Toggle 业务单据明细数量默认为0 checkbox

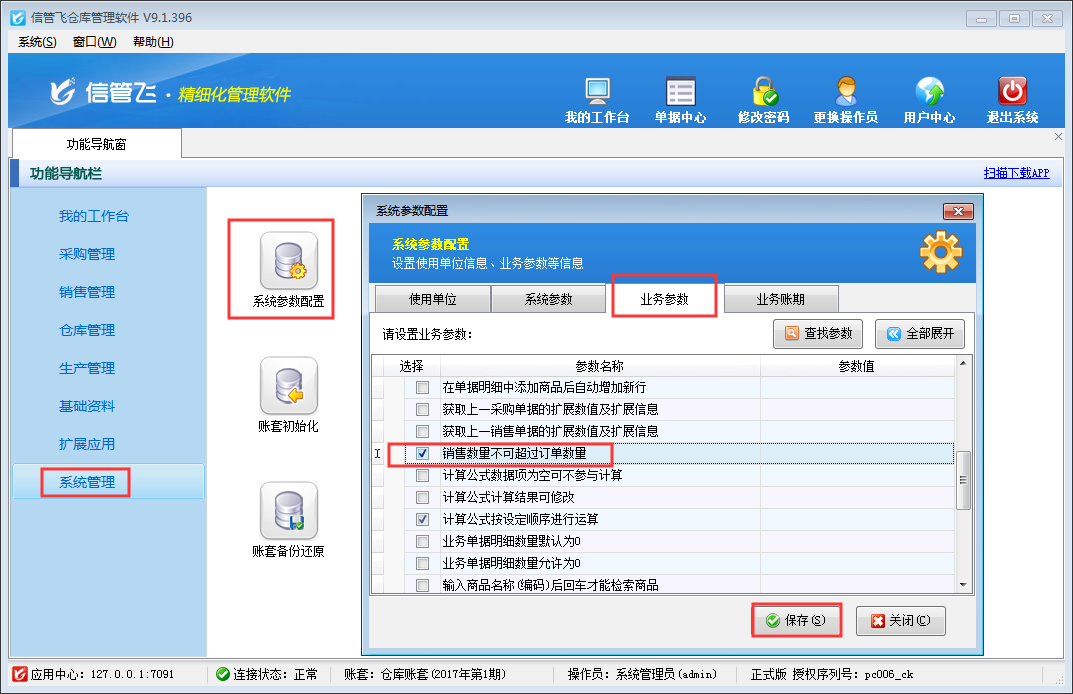(x=422, y=541)
